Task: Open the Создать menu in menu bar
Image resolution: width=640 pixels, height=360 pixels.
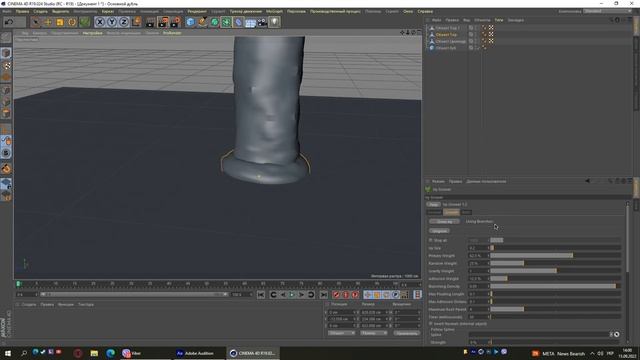Action: pyautogui.click(x=40, y=11)
